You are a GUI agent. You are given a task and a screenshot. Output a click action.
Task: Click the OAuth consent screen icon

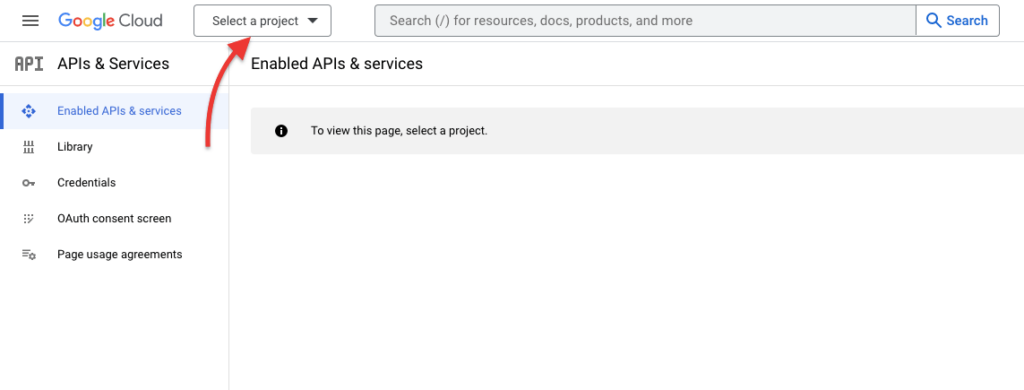click(x=28, y=219)
